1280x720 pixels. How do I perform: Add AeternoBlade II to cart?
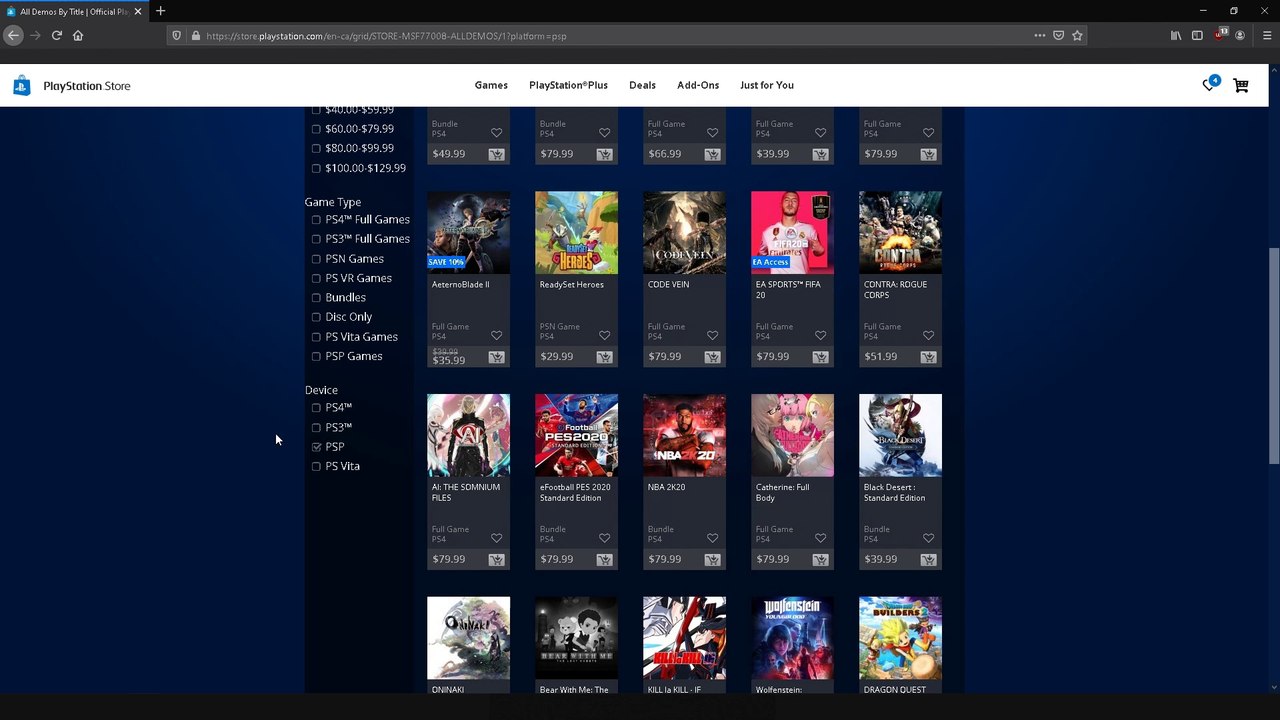(496, 357)
